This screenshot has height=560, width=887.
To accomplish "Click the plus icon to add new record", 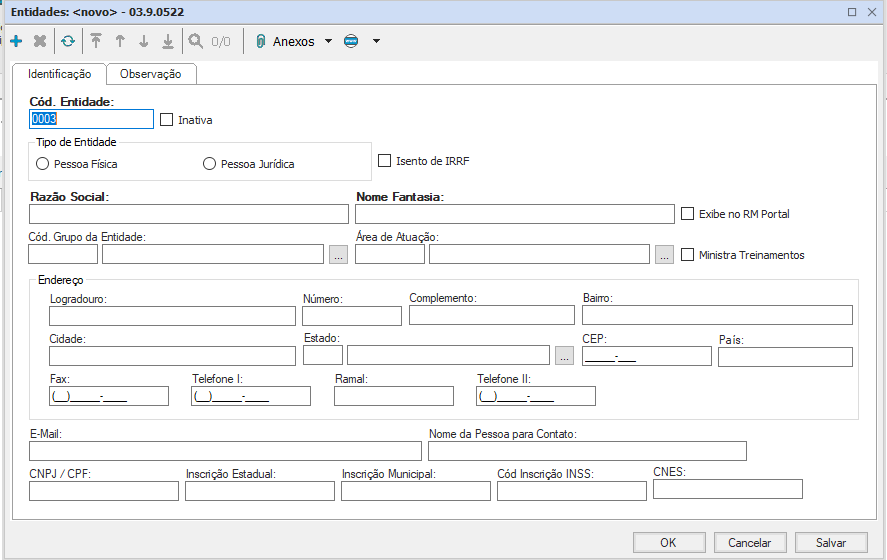I will [x=16, y=42].
